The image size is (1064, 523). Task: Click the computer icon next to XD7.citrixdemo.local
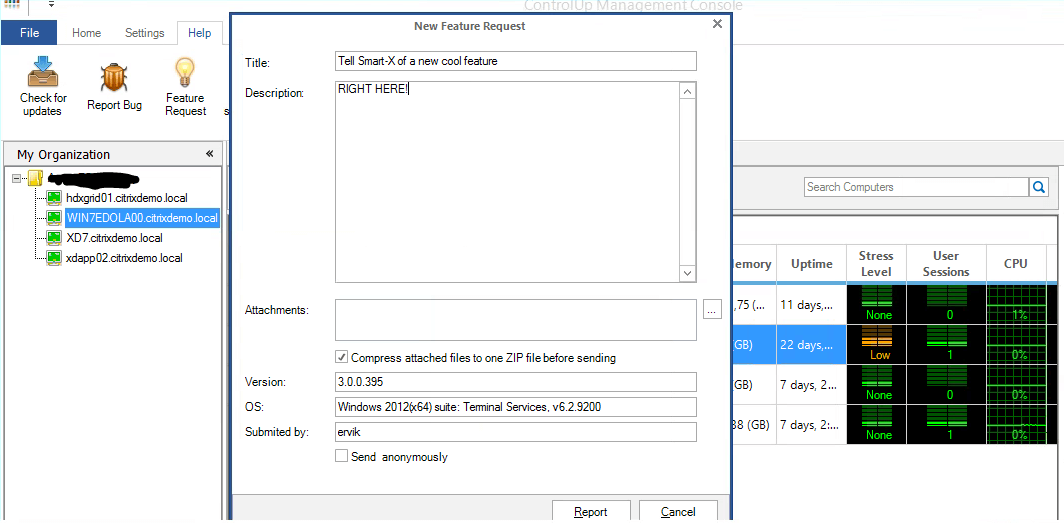54,238
